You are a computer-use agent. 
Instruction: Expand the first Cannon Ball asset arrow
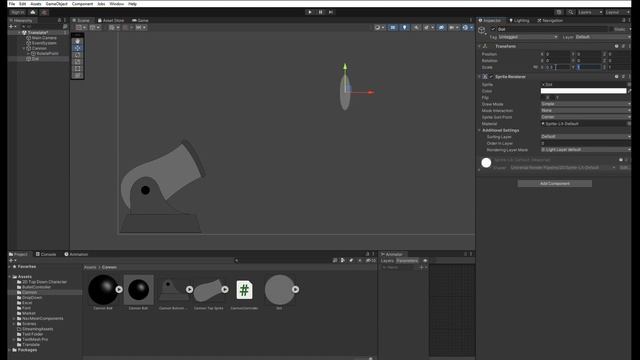click(x=119, y=289)
